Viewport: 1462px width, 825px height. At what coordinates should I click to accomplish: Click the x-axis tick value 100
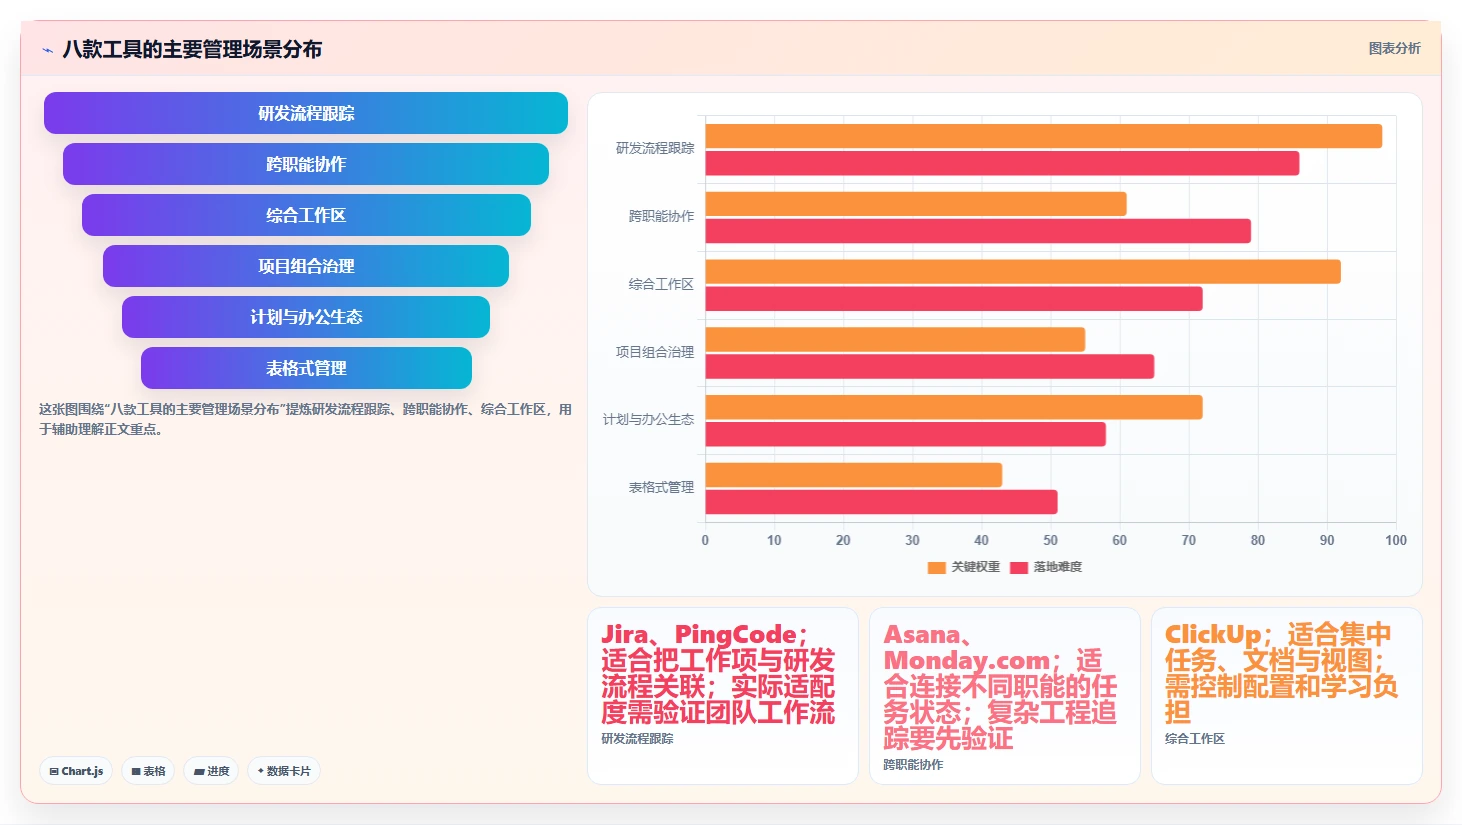1396,540
